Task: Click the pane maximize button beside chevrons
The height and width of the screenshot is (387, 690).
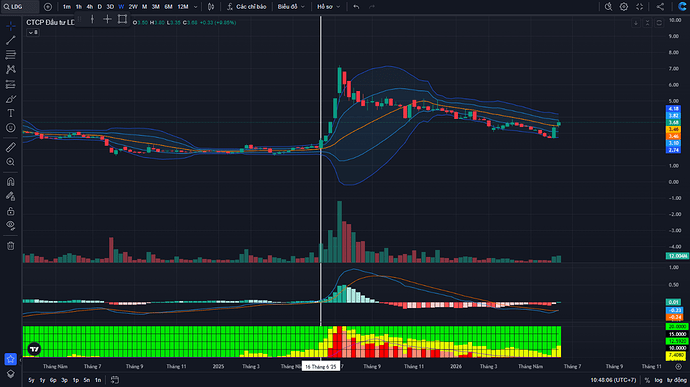Action: click(659, 23)
